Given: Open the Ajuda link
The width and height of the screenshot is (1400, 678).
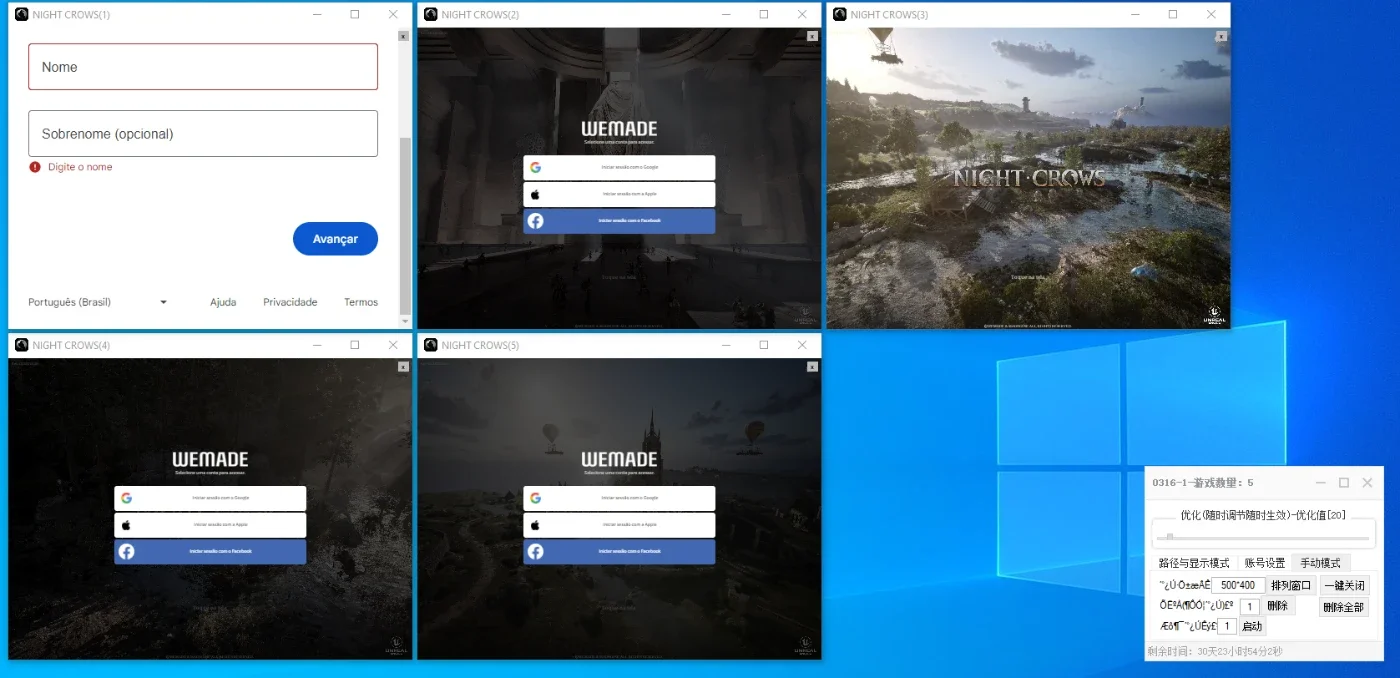Looking at the screenshot, I should (223, 302).
